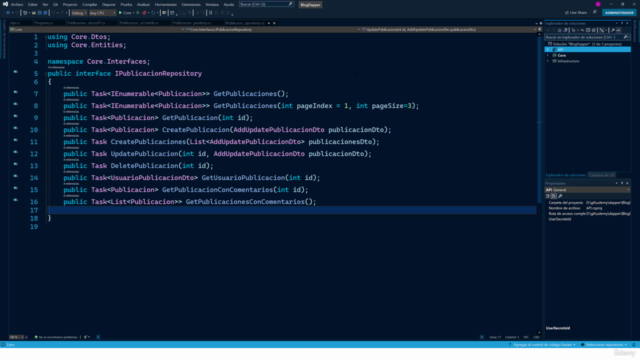The width and height of the screenshot is (640, 360).
Task: Expand the API project node
Action: point(548,49)
